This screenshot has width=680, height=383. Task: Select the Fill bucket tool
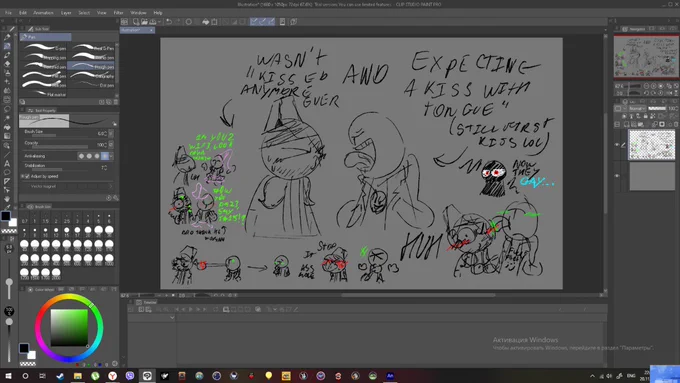click(7, 127)
